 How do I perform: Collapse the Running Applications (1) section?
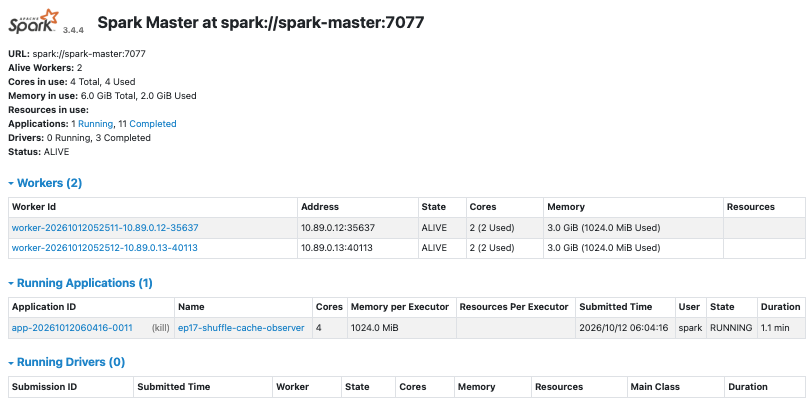tap(80, 283)
